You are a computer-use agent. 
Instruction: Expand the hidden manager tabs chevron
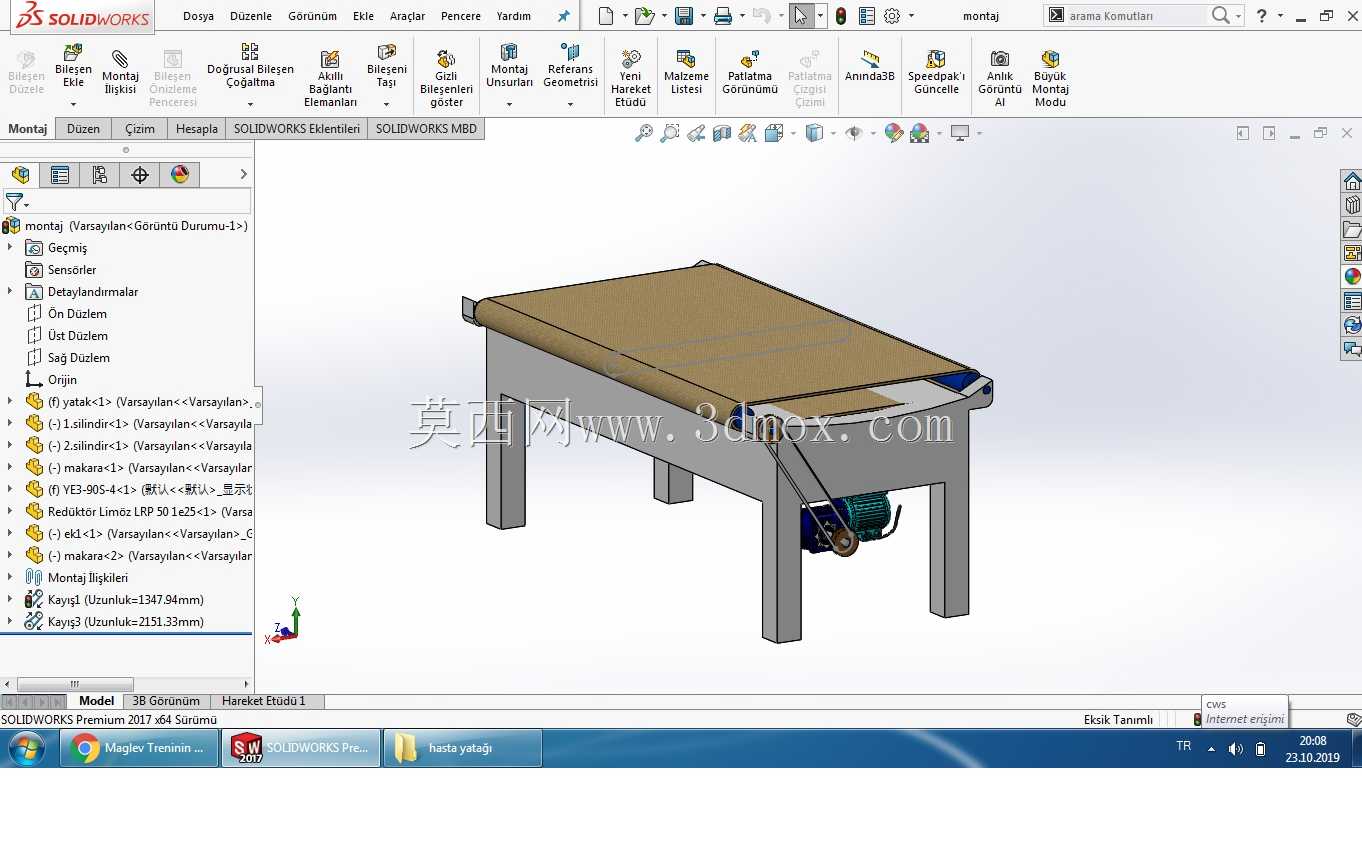[243, 174]
